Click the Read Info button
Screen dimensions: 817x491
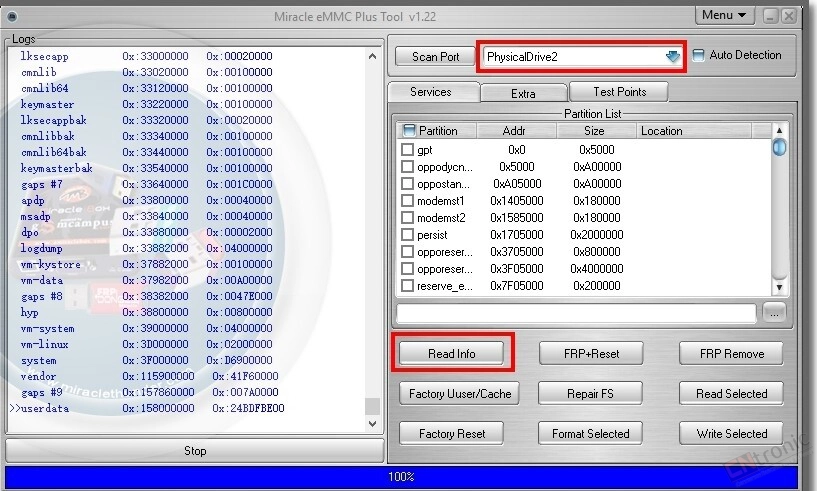pyautogui.click(x=452, y=354)
